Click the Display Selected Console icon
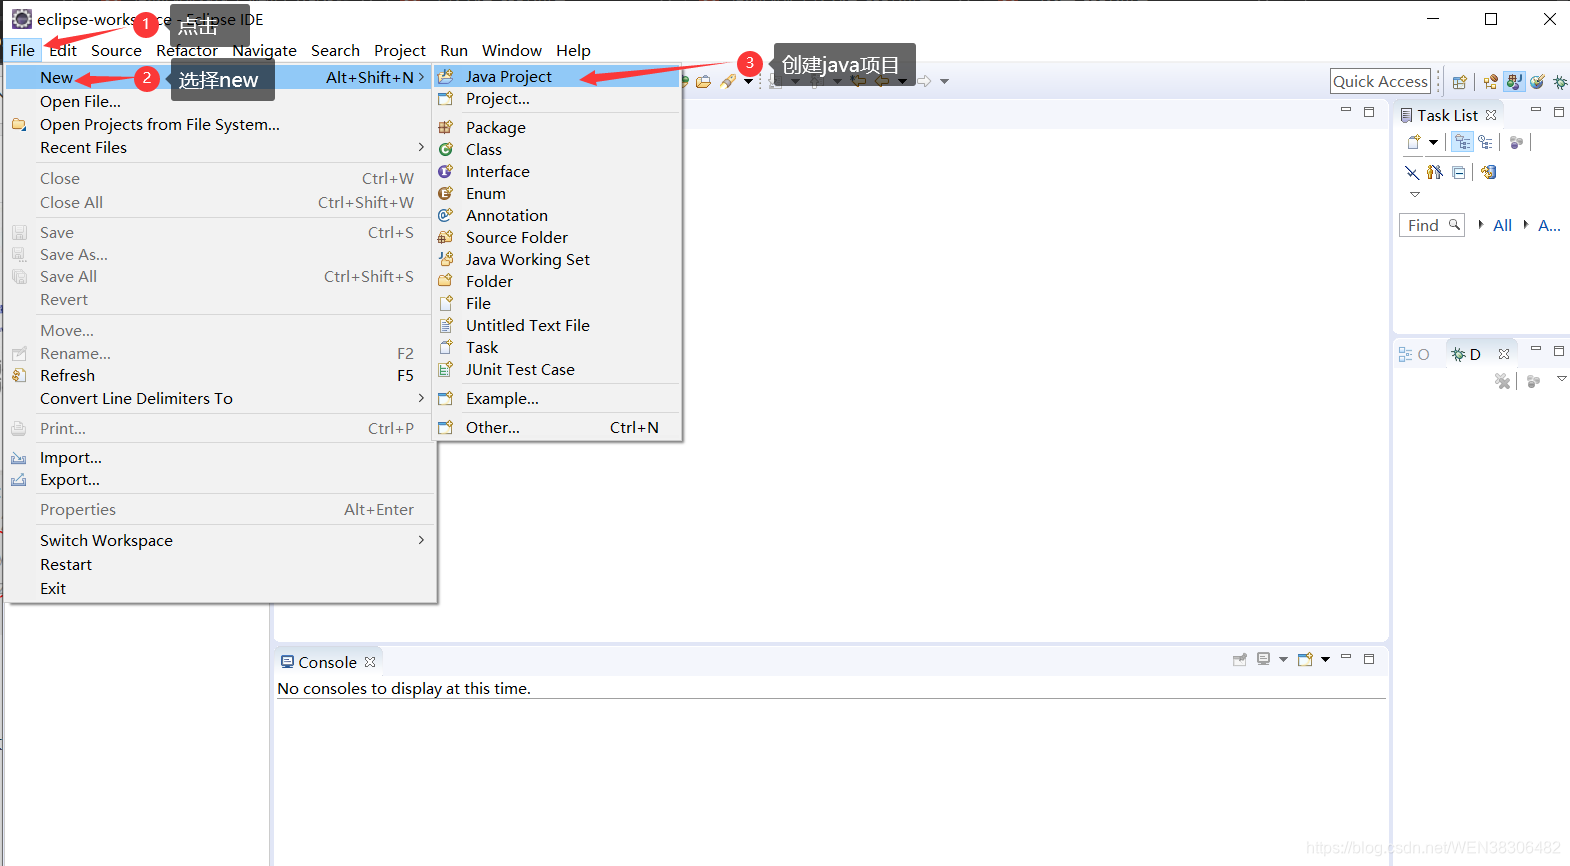The height and width of the screenshot is (866, 1570). click(x=1264, y=659)
